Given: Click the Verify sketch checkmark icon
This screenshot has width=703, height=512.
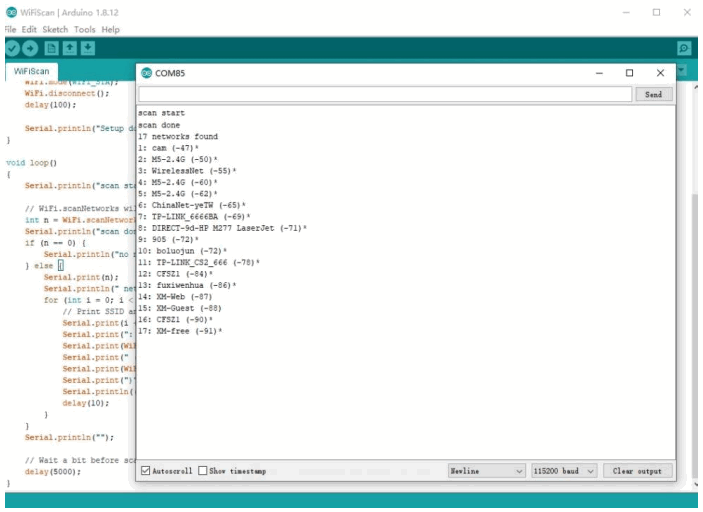Looking at the screenshot, I should (x=12, y=48).
